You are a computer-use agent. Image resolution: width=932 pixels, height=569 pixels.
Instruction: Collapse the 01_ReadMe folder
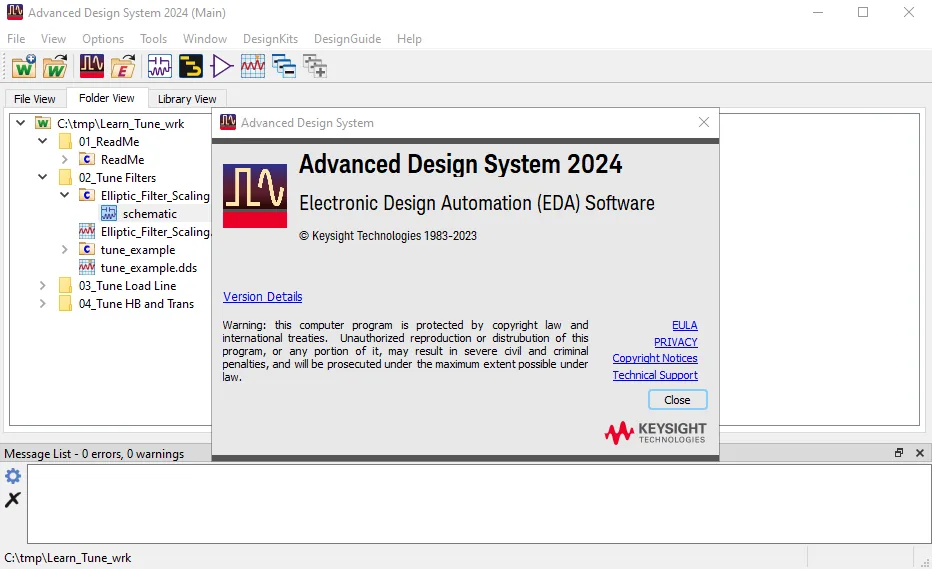[43, 141]
